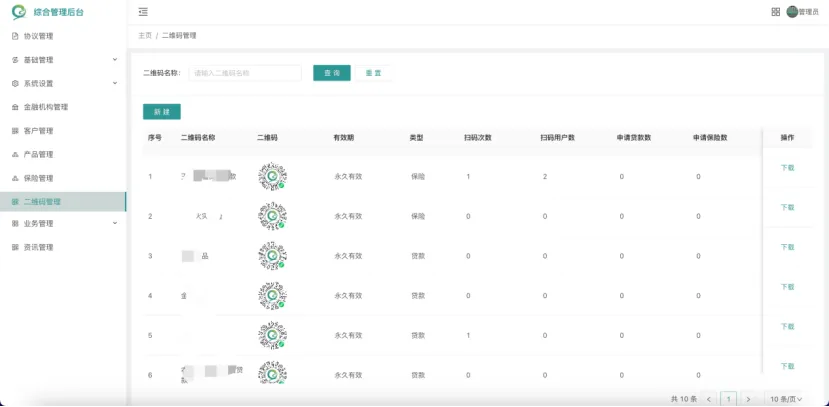The image size is (829, 407).
Task: Download the QR code in row 2
Action: (x=787, y=208)
